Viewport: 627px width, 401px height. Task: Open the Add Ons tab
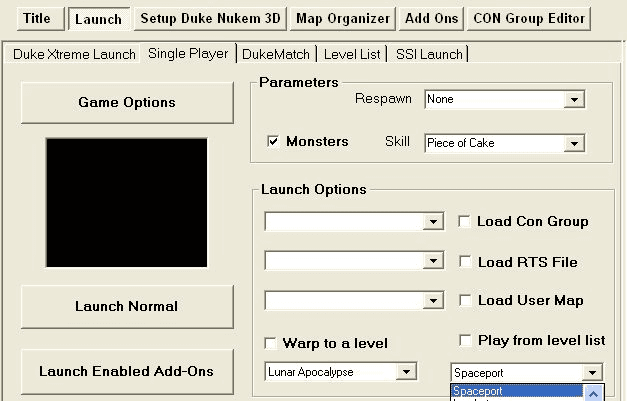point(431,19)
